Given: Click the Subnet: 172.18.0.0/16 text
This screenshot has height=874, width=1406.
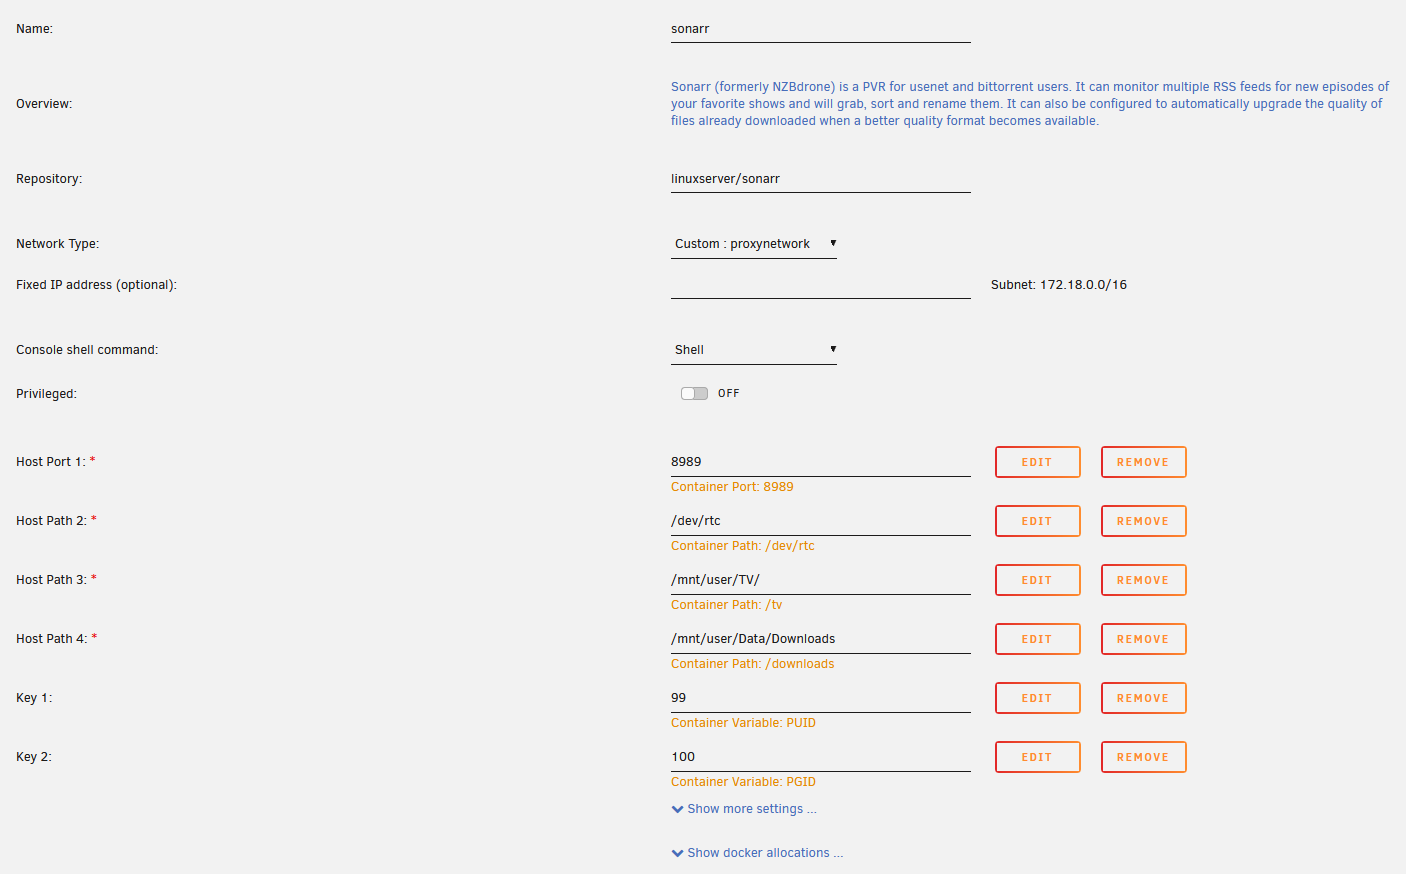Looking at the screenshot, I should pos(1059,285).
